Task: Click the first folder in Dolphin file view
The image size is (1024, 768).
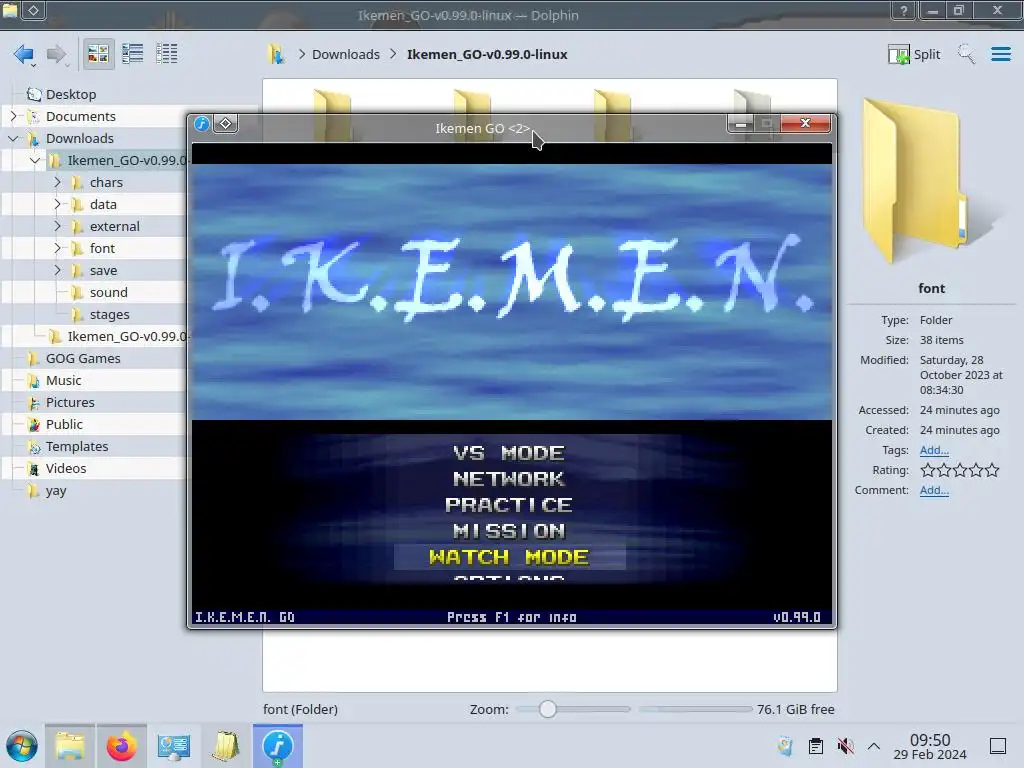Action: tap(332, 116)
